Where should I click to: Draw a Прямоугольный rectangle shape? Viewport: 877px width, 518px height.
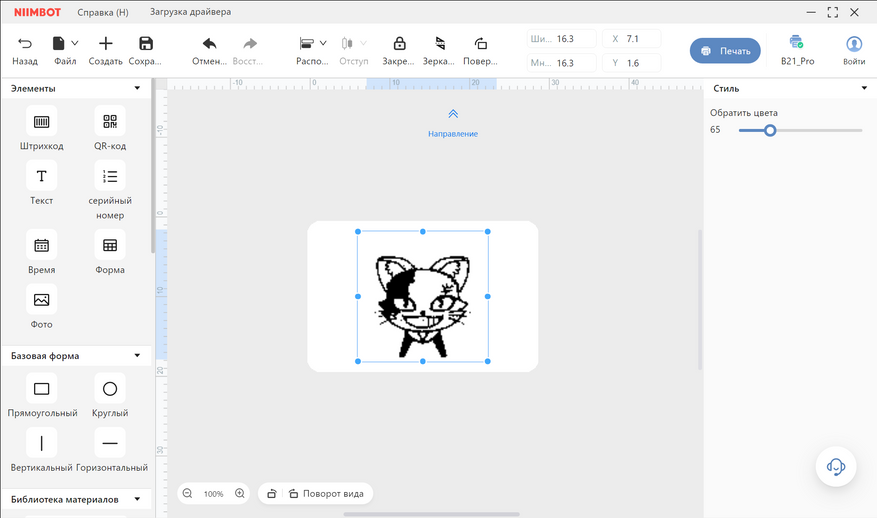[x=41, y=388]
